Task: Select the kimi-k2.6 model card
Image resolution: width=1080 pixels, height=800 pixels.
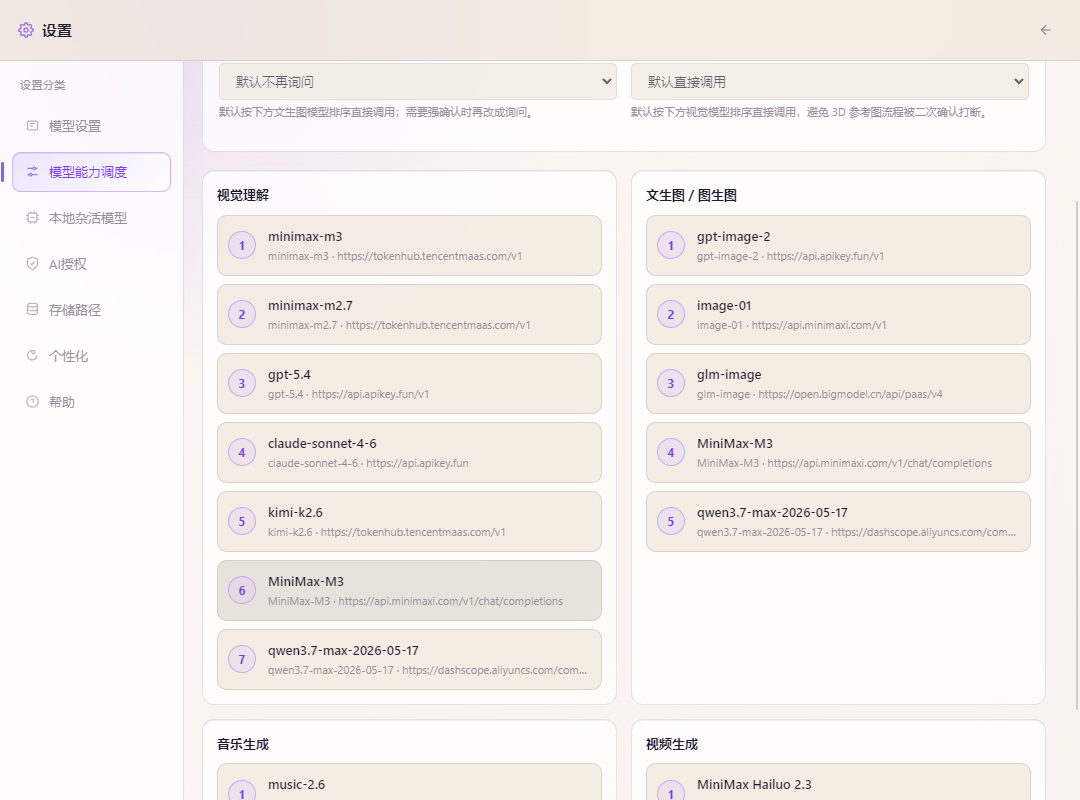Action: pos(409,521)
